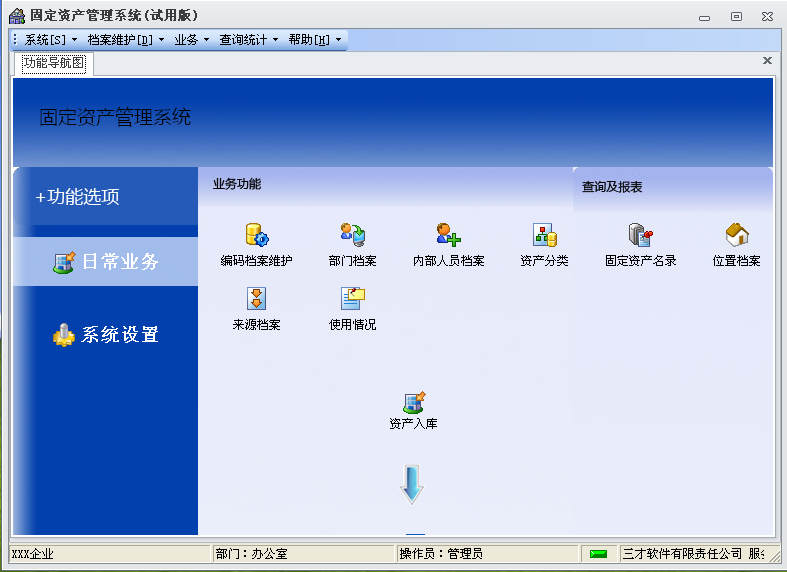The height and width of the screenshot is (572, 787).
Task: Click the 系统设置 sidebar icon
Action: pos(64,335)
